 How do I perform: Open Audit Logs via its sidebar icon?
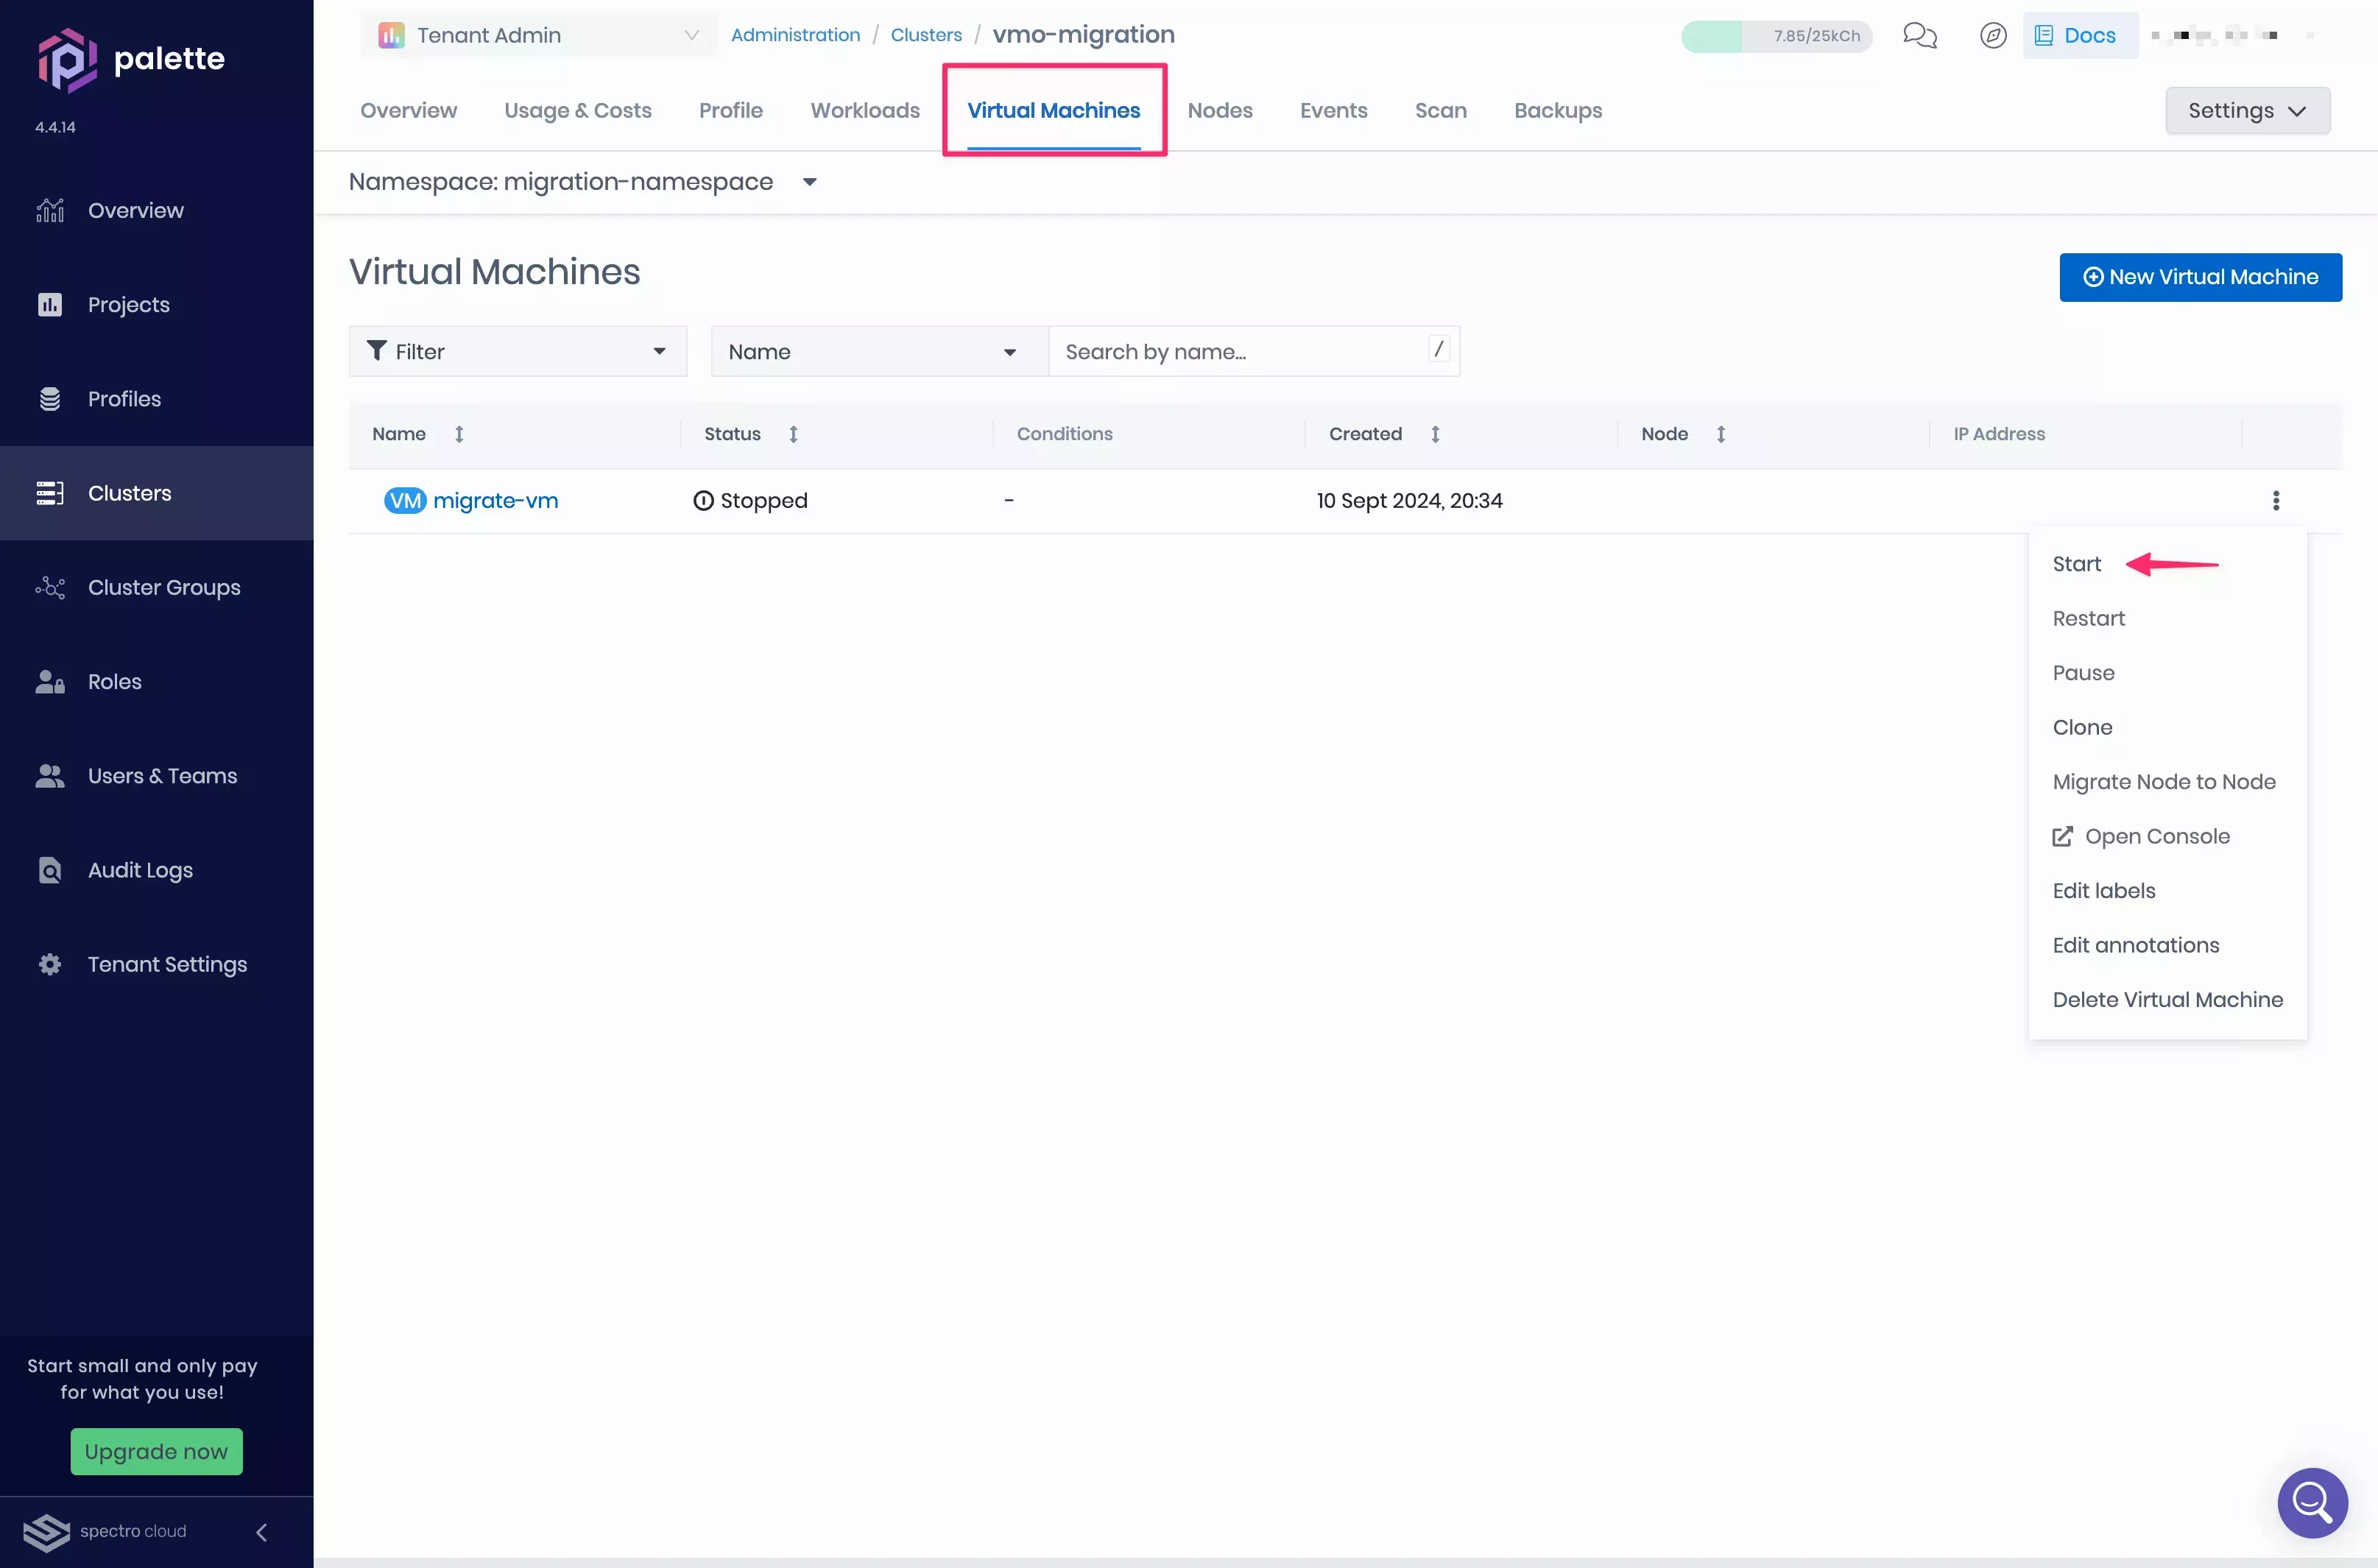(50, 870)
